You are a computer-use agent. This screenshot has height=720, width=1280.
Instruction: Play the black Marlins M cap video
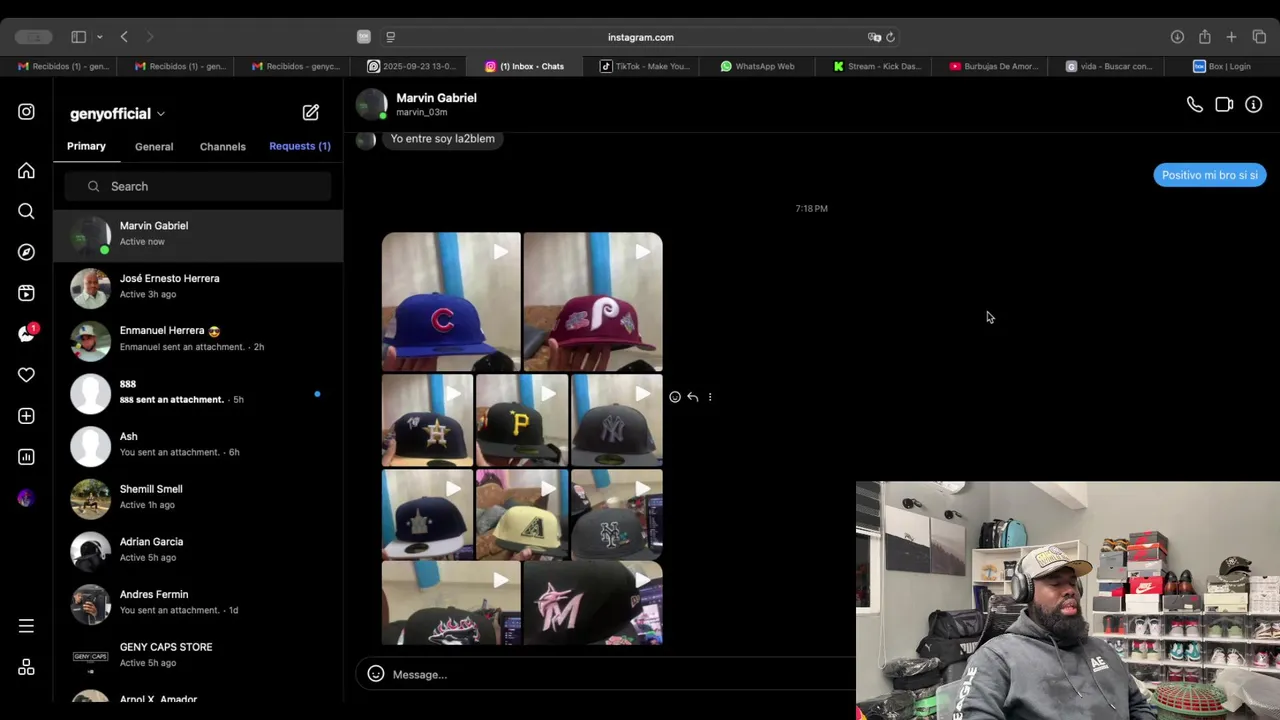[593, 603]
